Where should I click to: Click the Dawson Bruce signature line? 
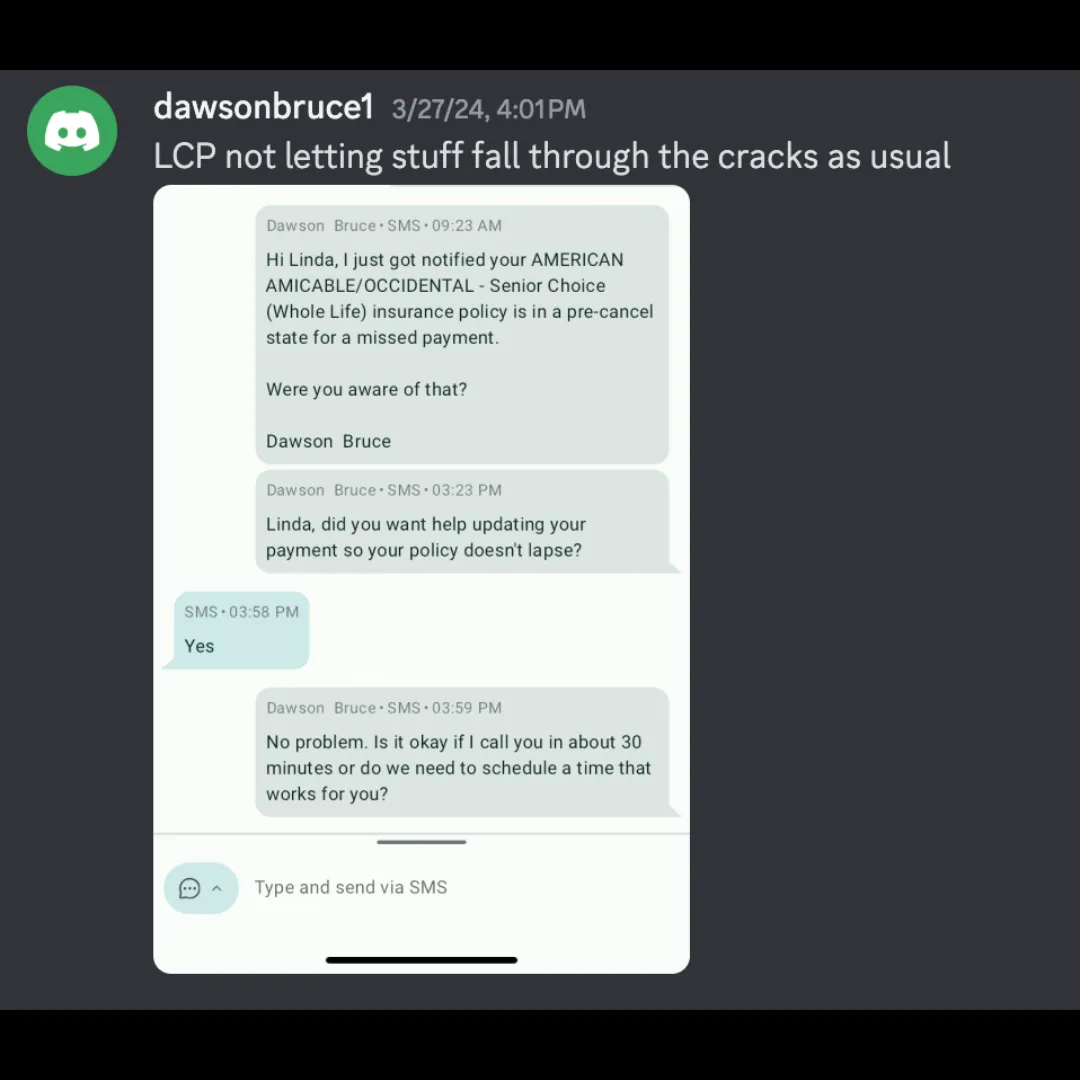click(x=329, y=442)
